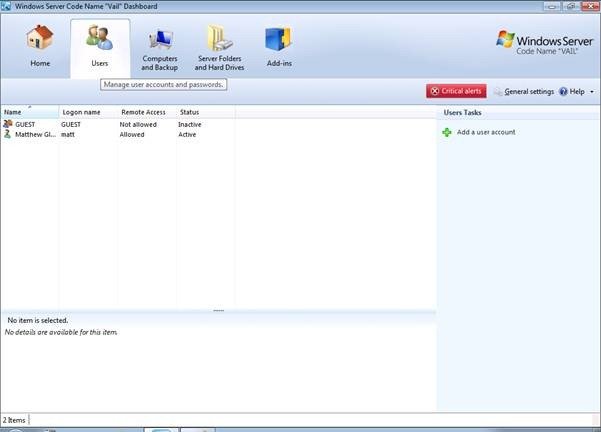Click the Dashboard title bar app icon
The height and width of the screenshot is (432, 601).
(x=6, y=6)
